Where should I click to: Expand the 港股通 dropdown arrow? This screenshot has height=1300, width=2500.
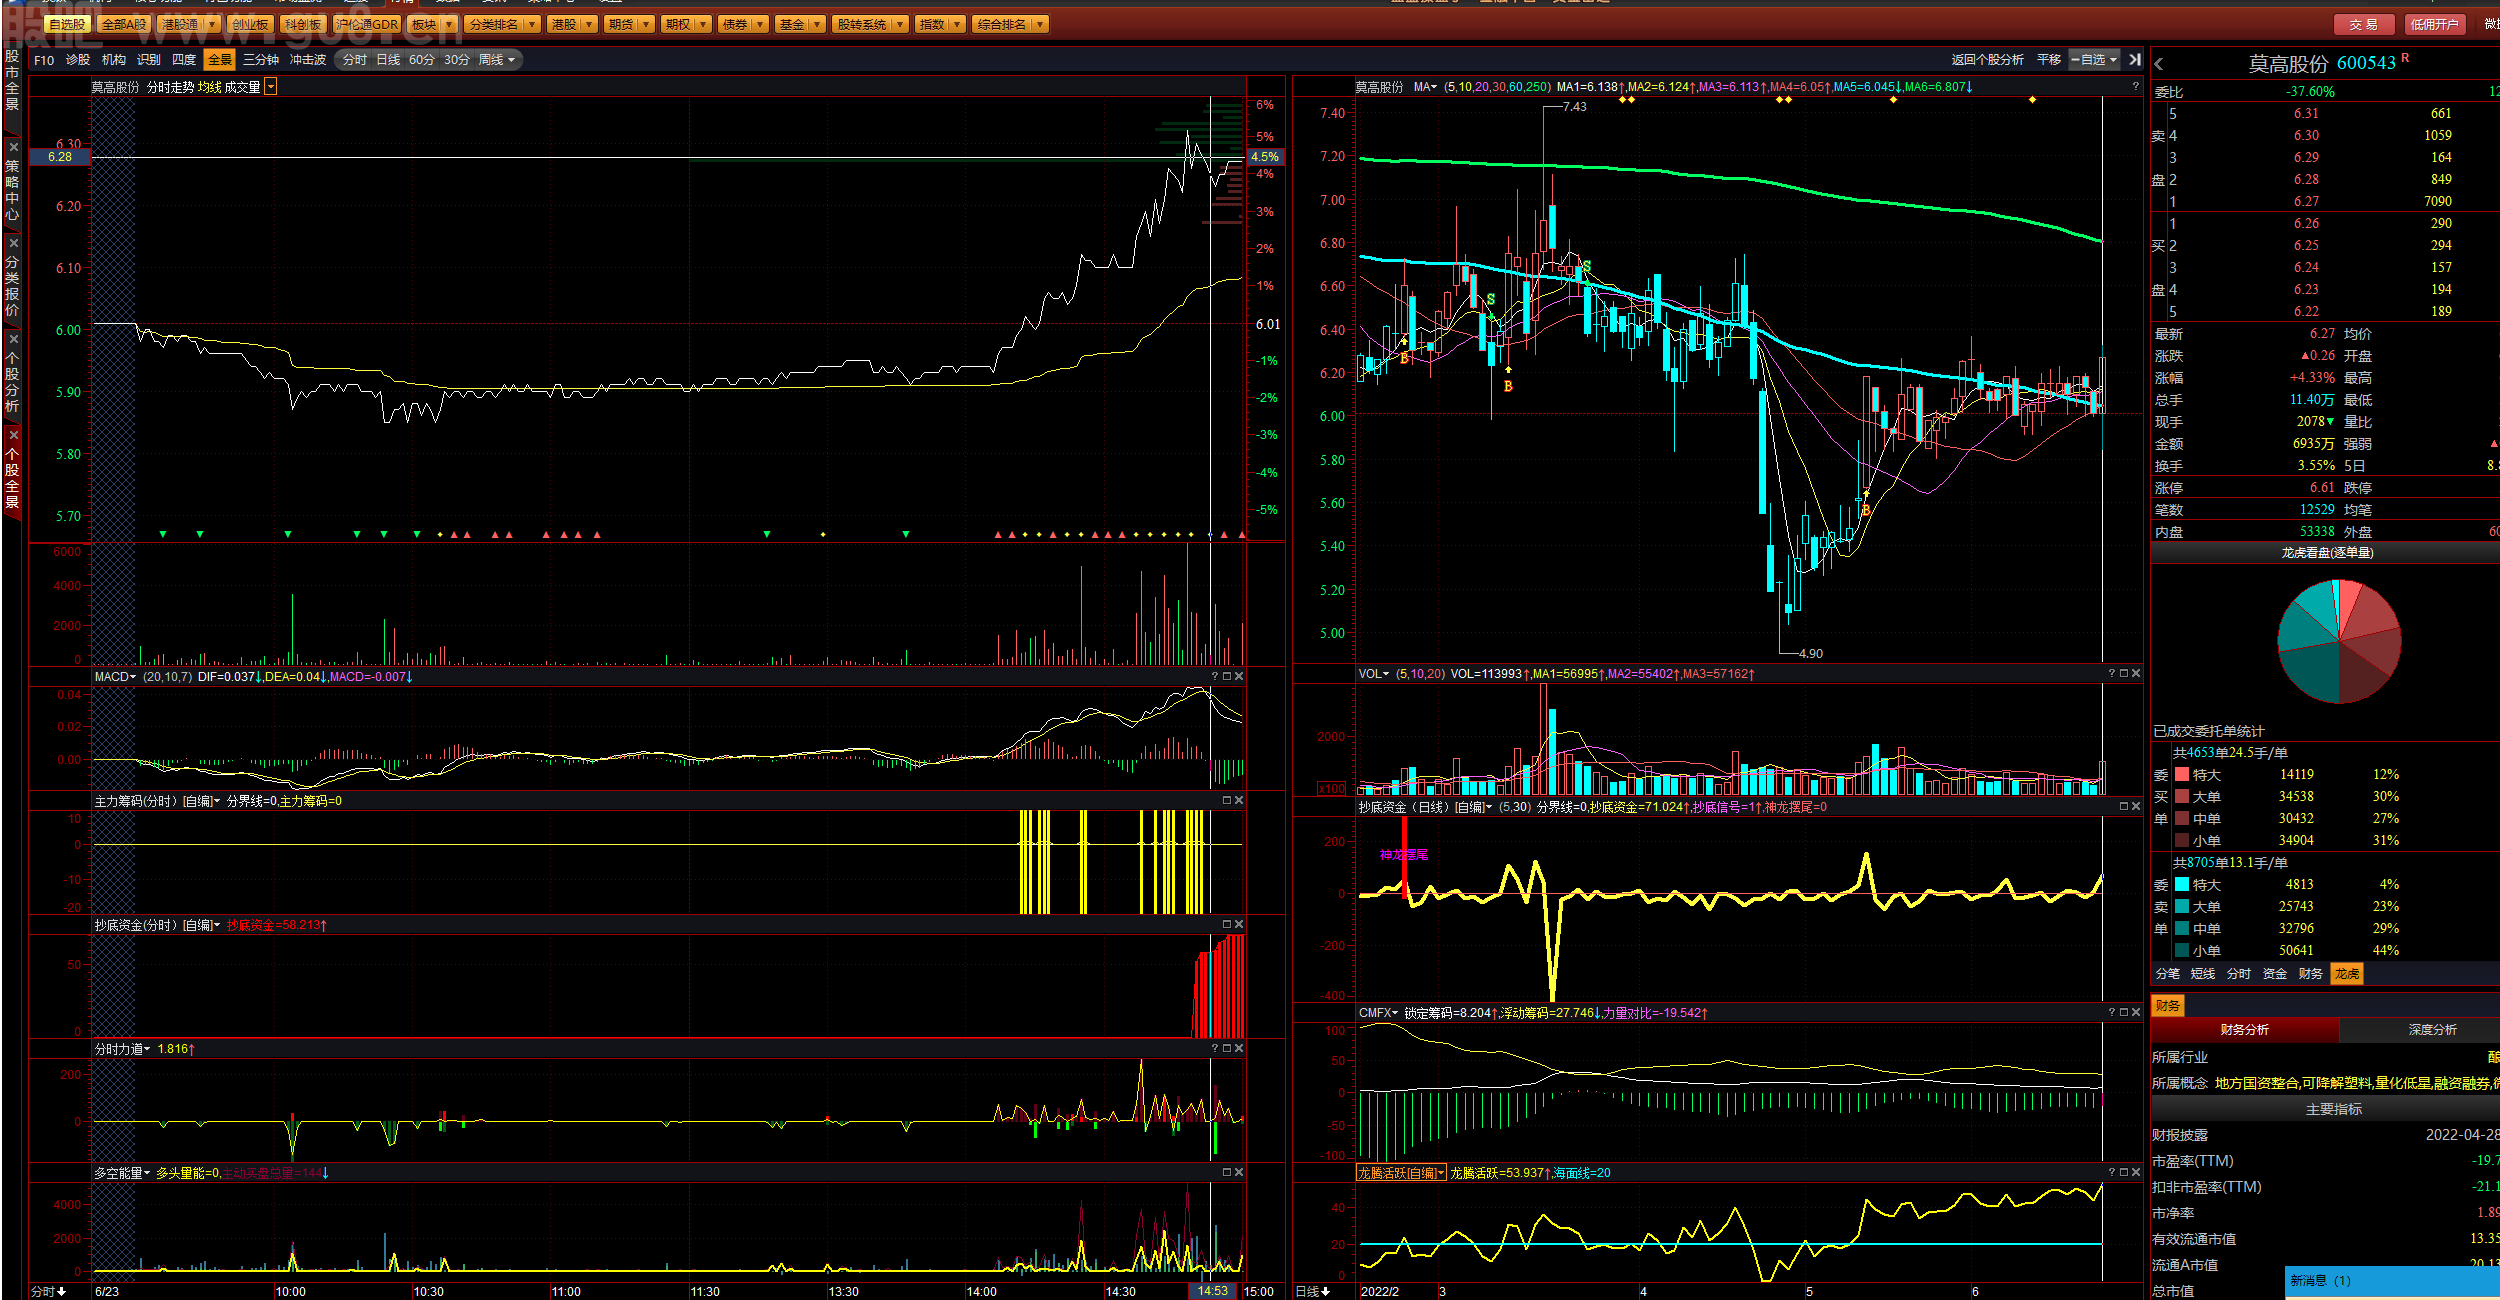pyautogui.click(x=211, y=25)
